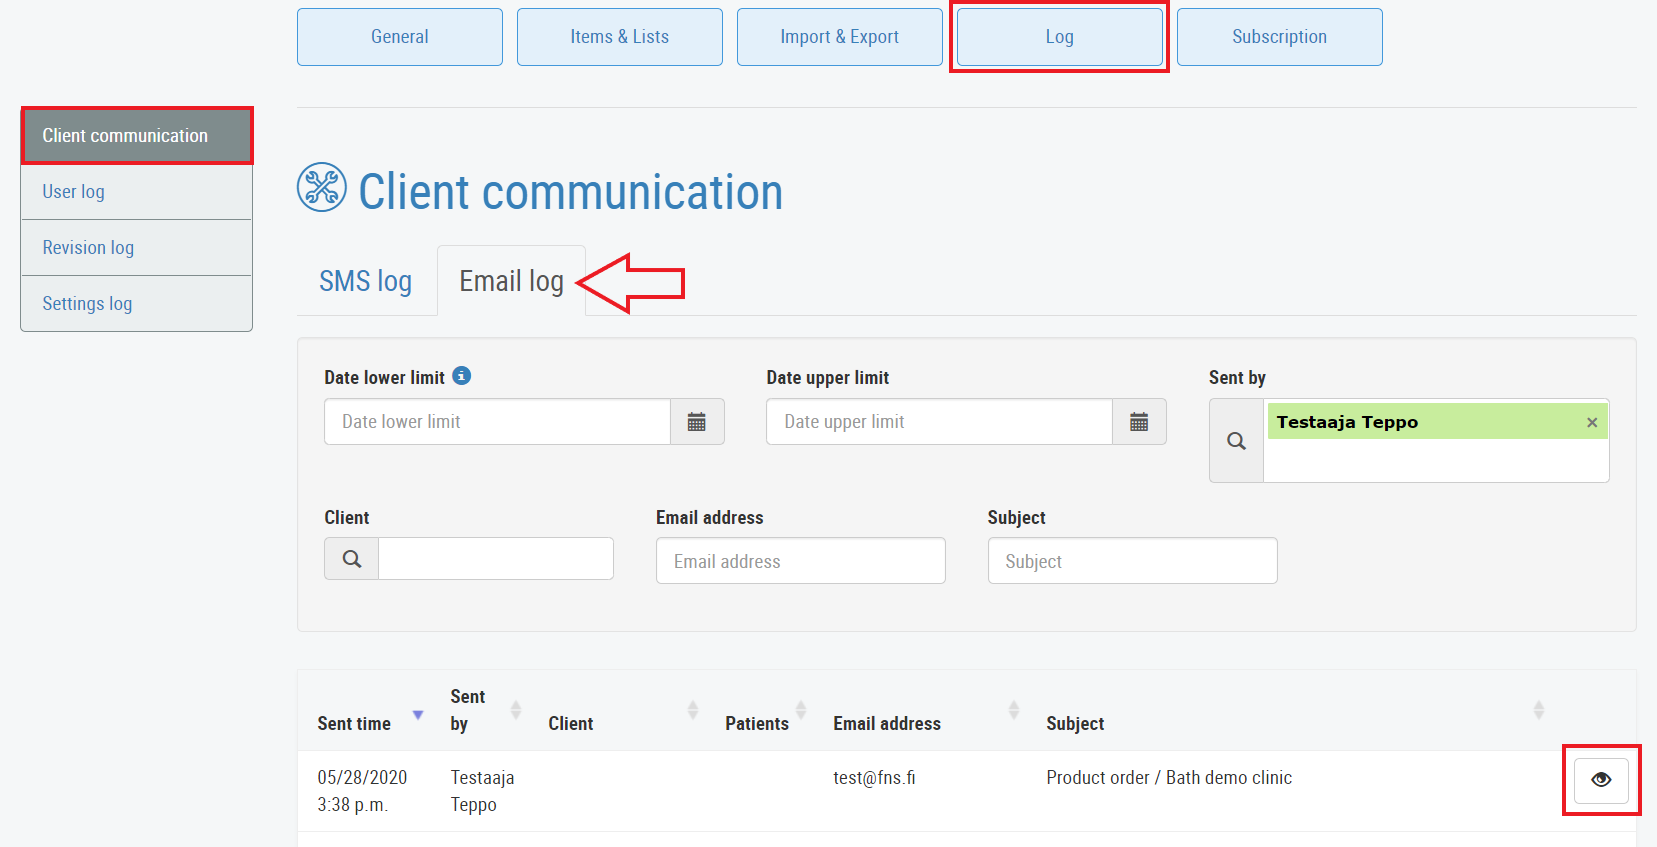Viewport: 1657px width, 847px height.
Task: Remove Testaaja Teppo from Sent by filter
Action: click(1591, 423)
